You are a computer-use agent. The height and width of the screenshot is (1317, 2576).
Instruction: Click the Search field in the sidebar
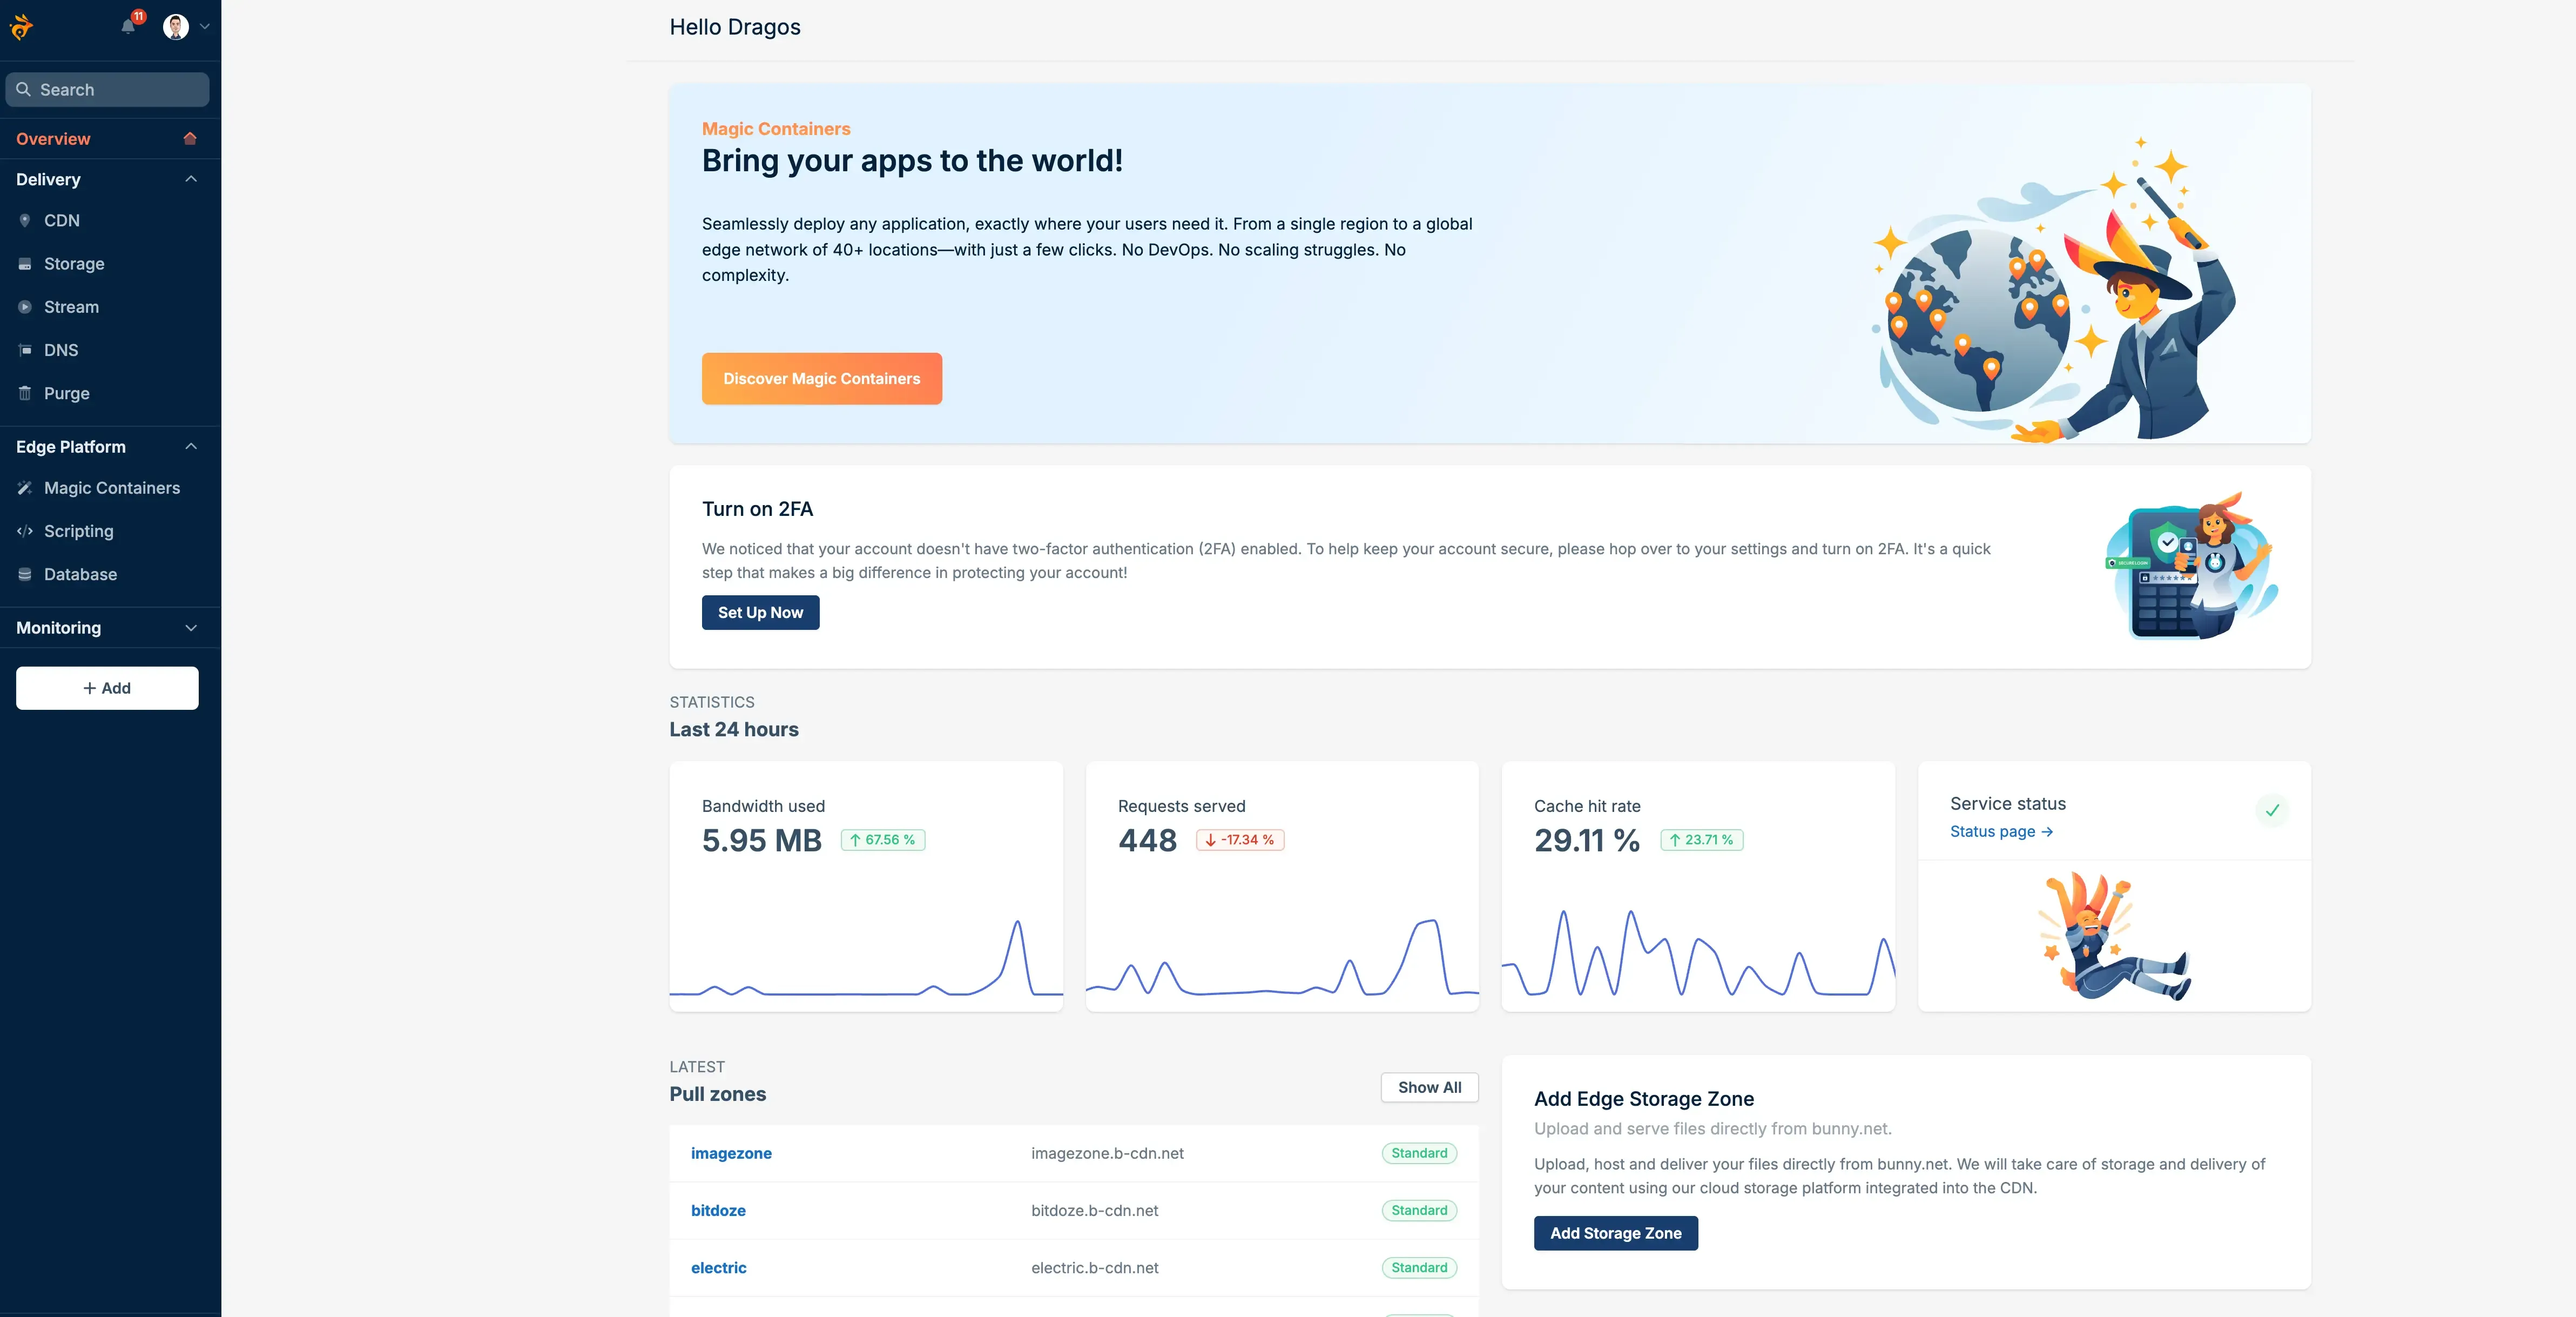[x=107, y=89]
